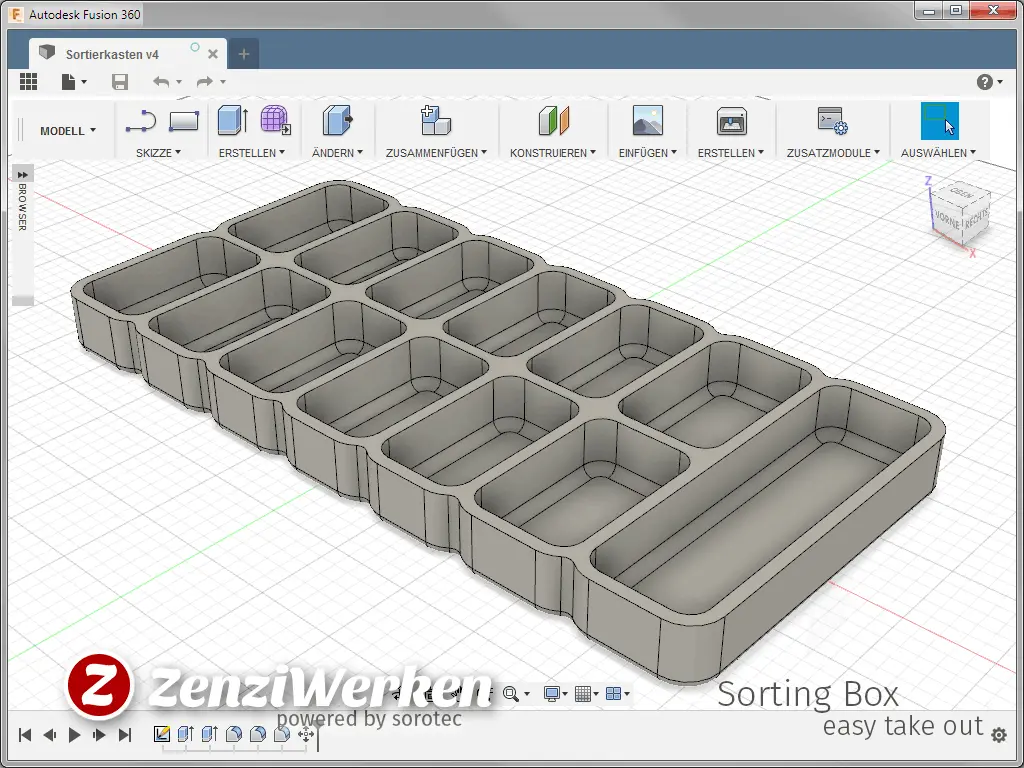This screenshot has height=768, width=1024.
Task: Expand the Browser panel arrows
Action: 23,174
